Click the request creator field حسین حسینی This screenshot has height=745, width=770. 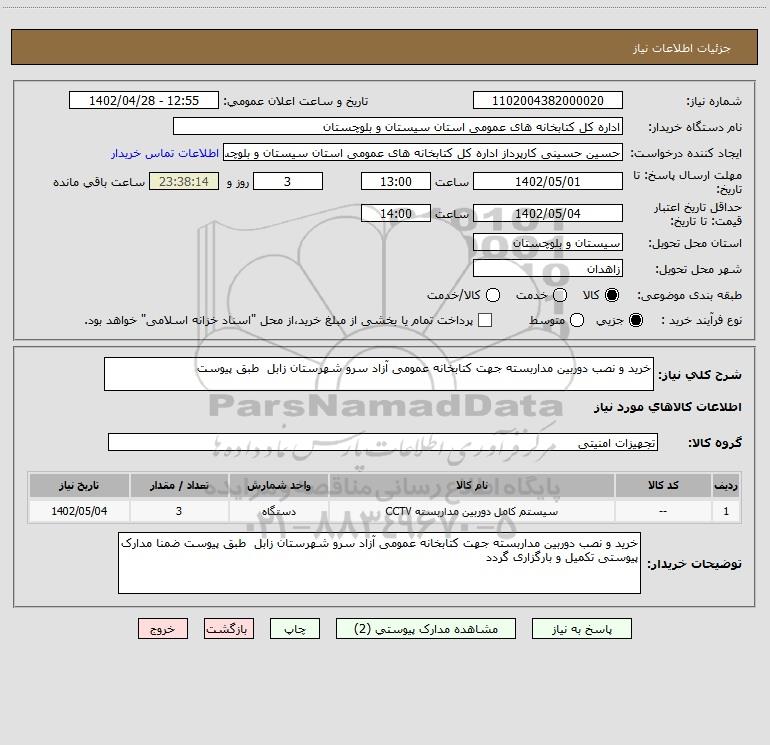point(423,152)
